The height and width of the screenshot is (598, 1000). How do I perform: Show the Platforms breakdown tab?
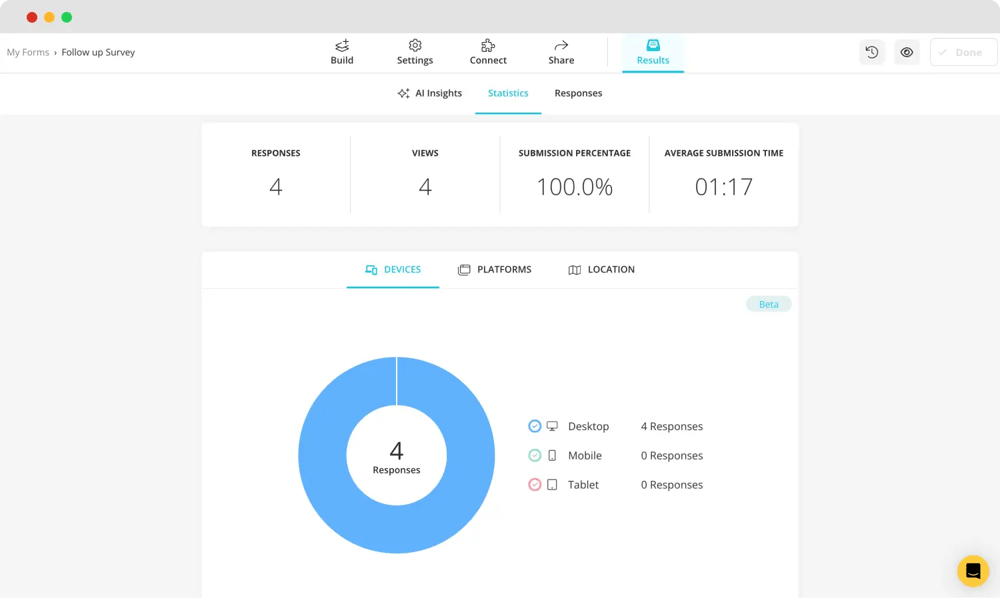pyautogui.click(x=494, y=270)
